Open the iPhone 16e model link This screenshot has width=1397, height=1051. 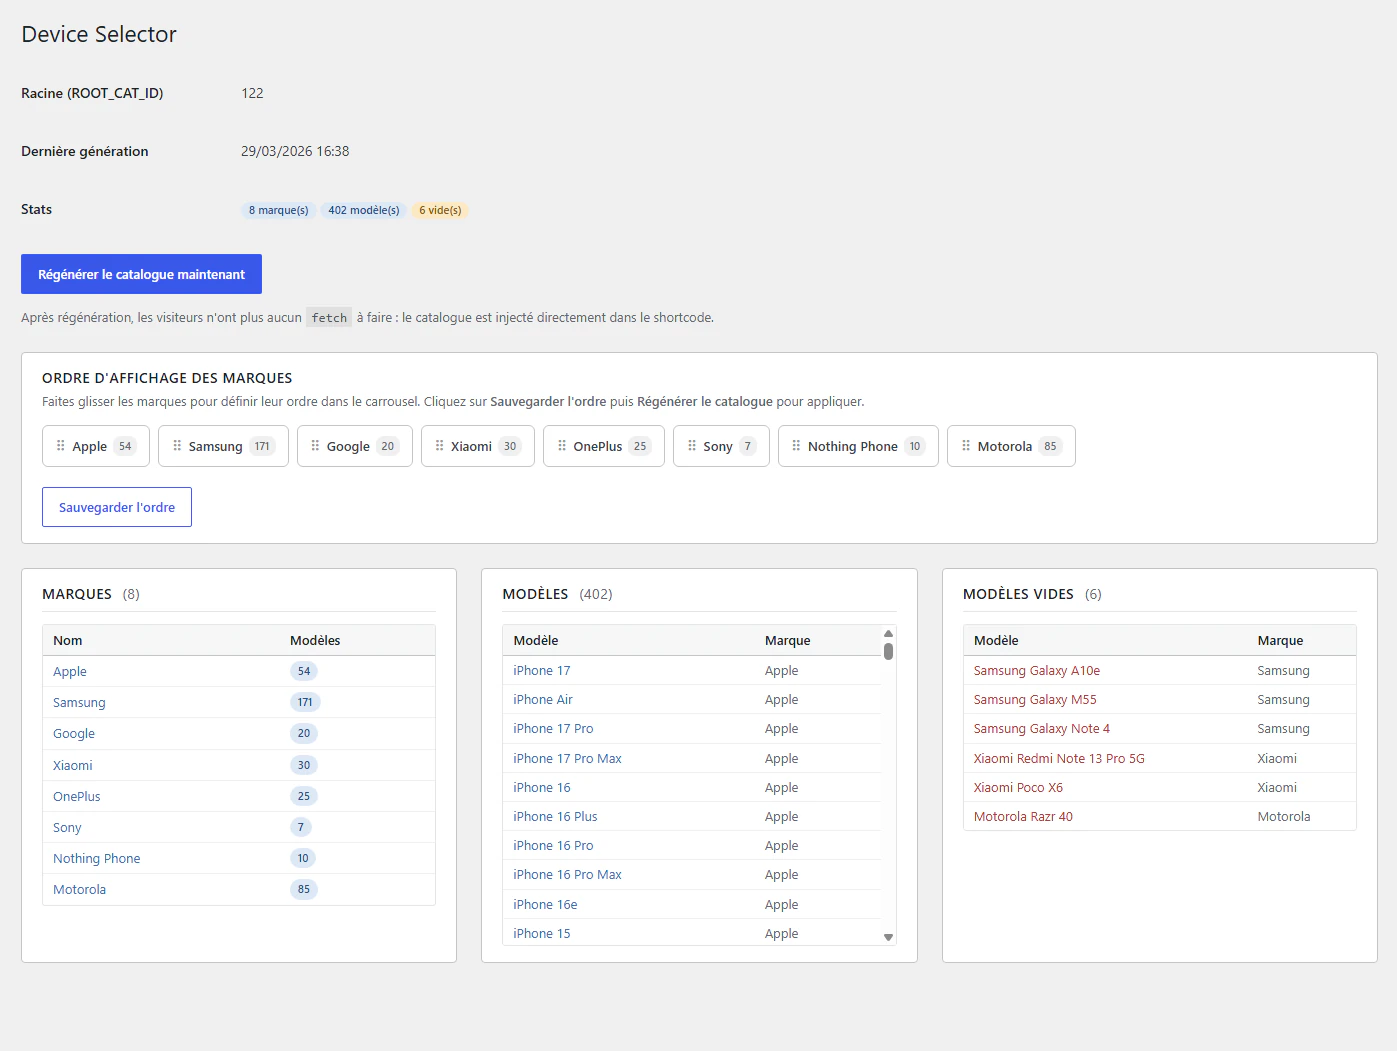(x=545, y=905)
